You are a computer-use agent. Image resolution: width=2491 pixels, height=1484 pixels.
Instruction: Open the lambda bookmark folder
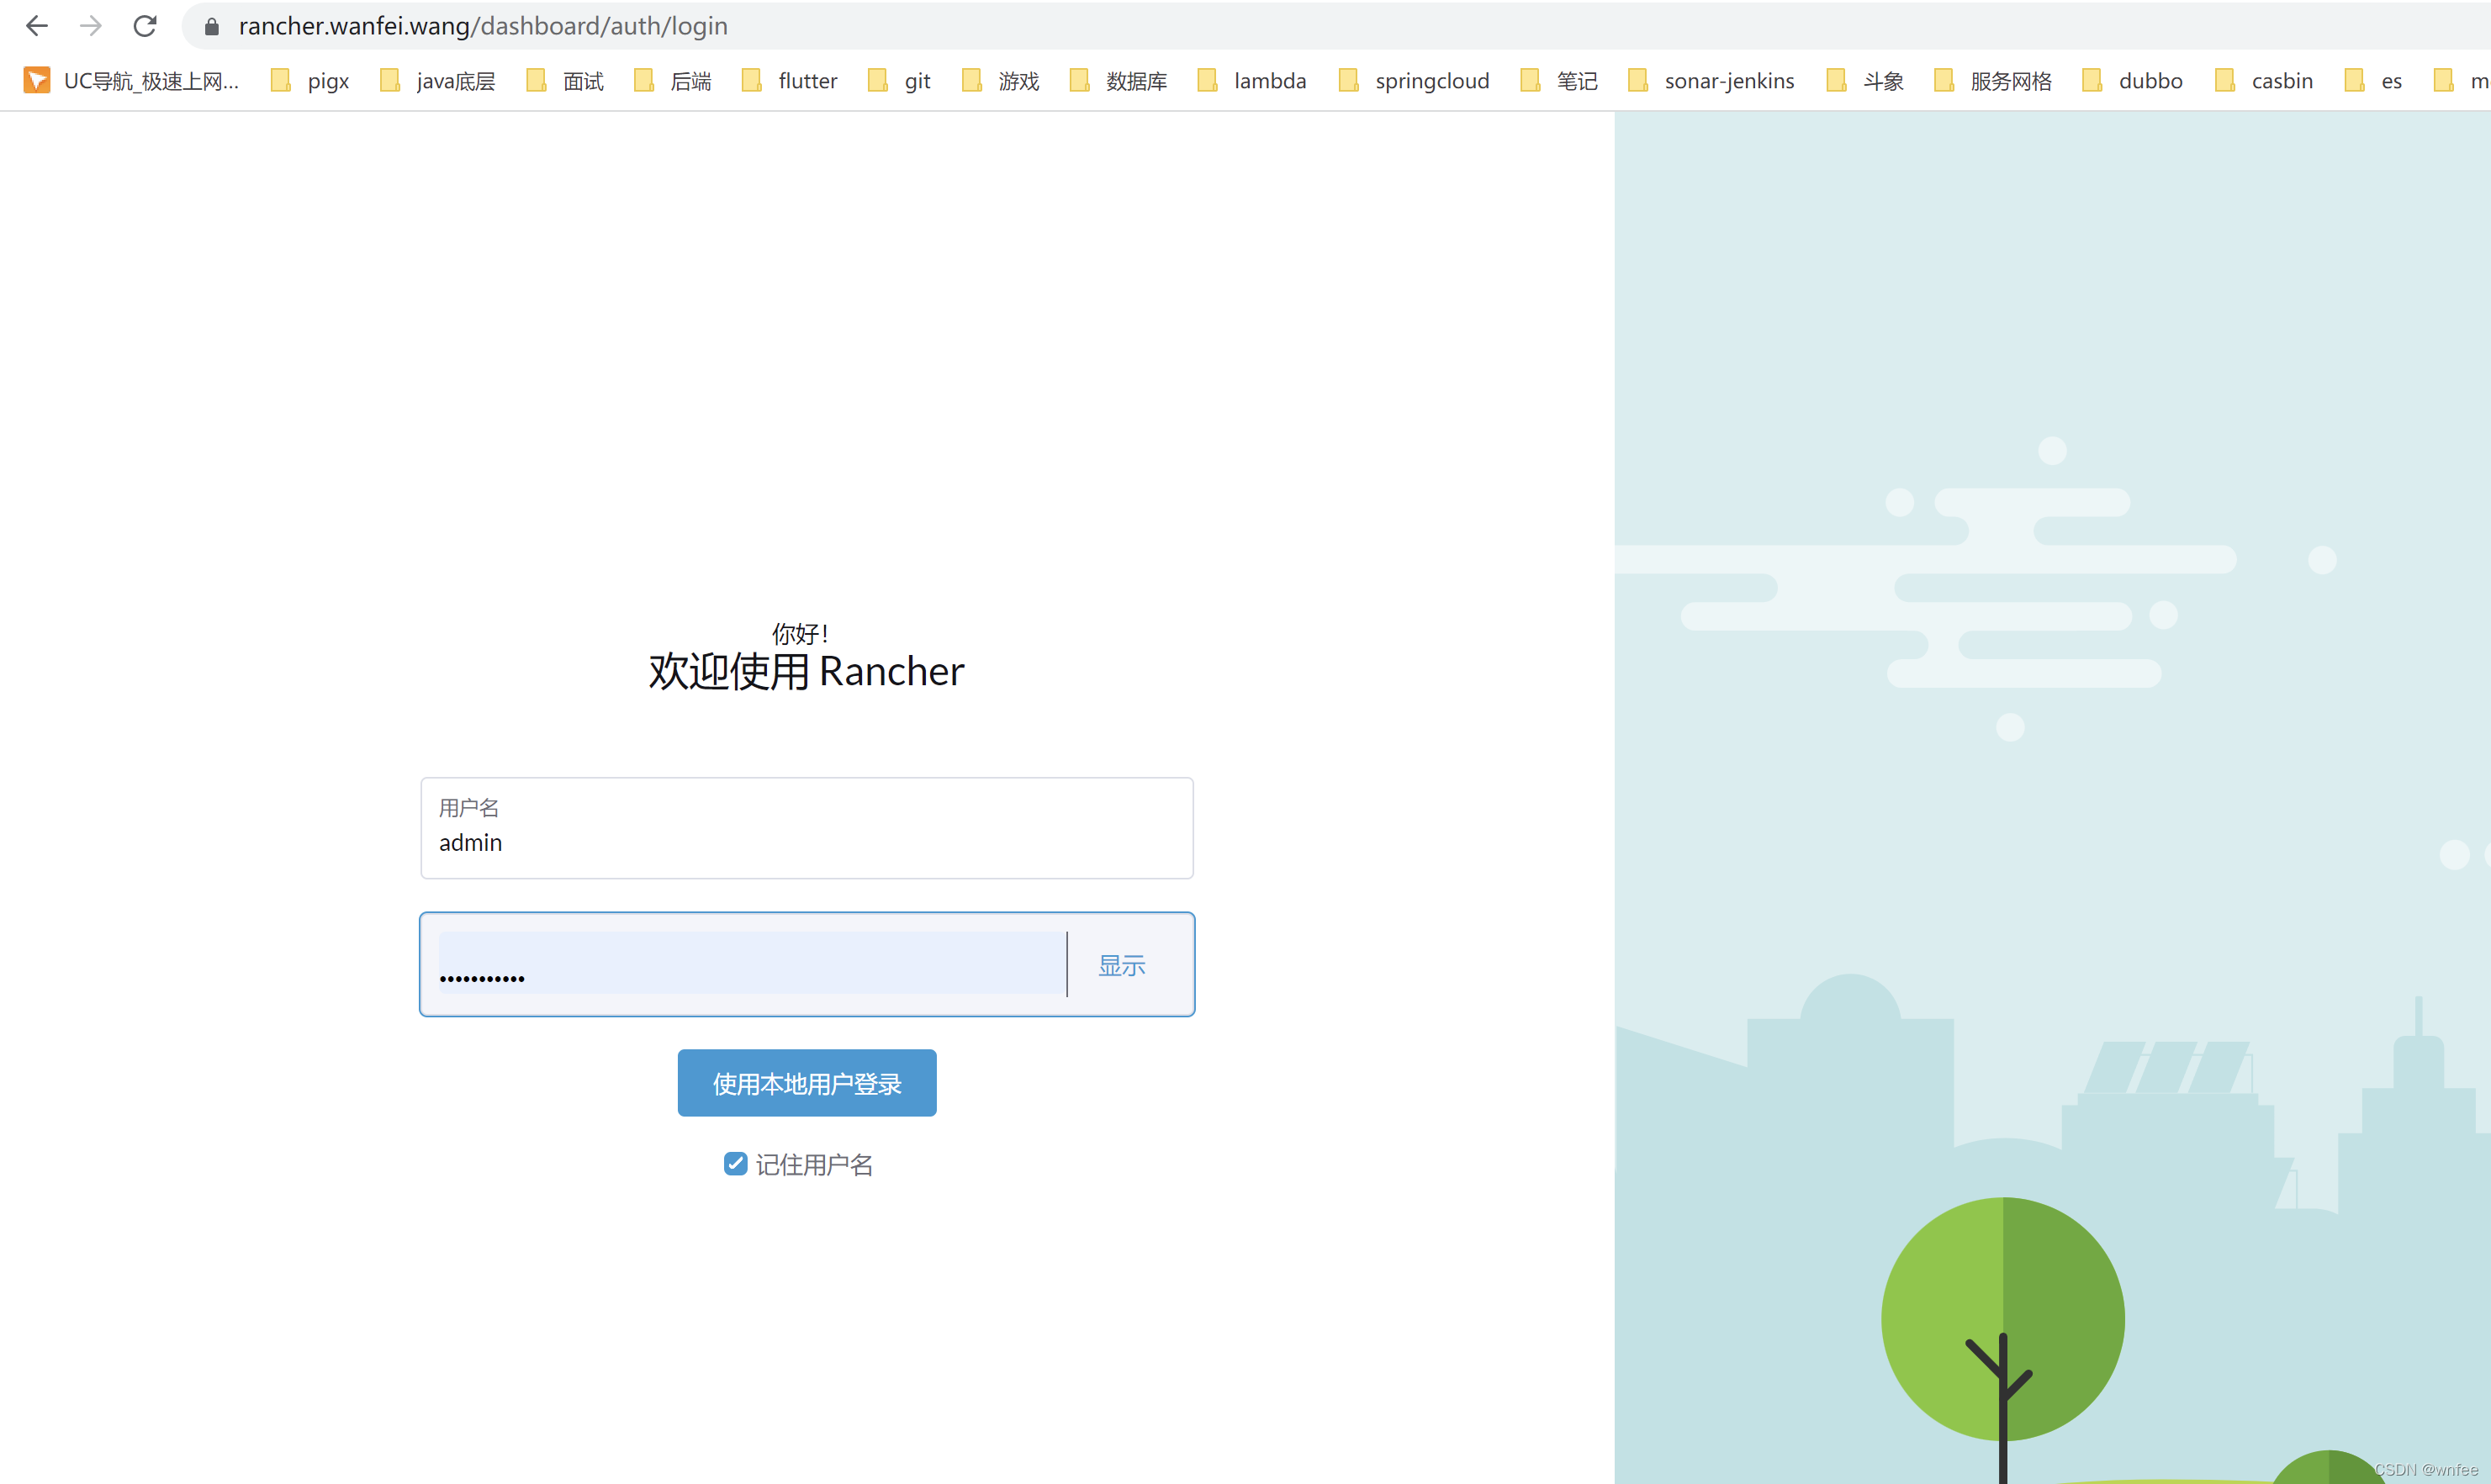(x=1252, y=81)
